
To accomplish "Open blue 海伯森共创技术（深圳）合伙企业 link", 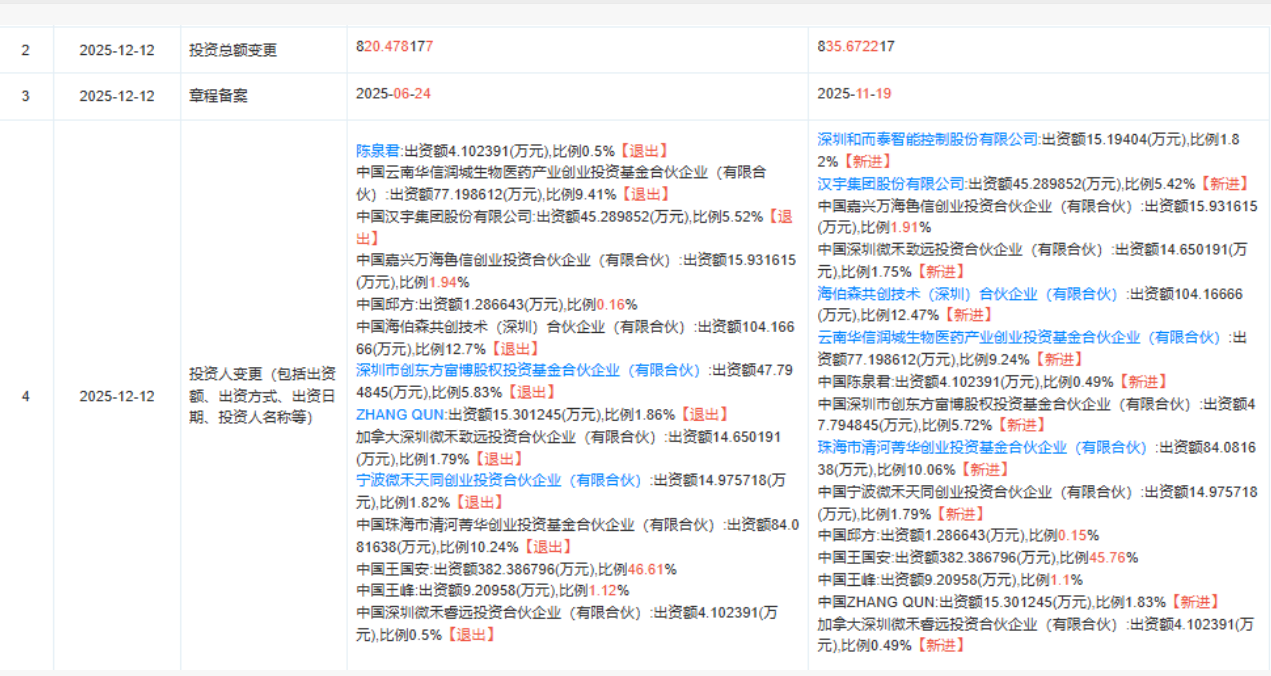I will point(967,293).
